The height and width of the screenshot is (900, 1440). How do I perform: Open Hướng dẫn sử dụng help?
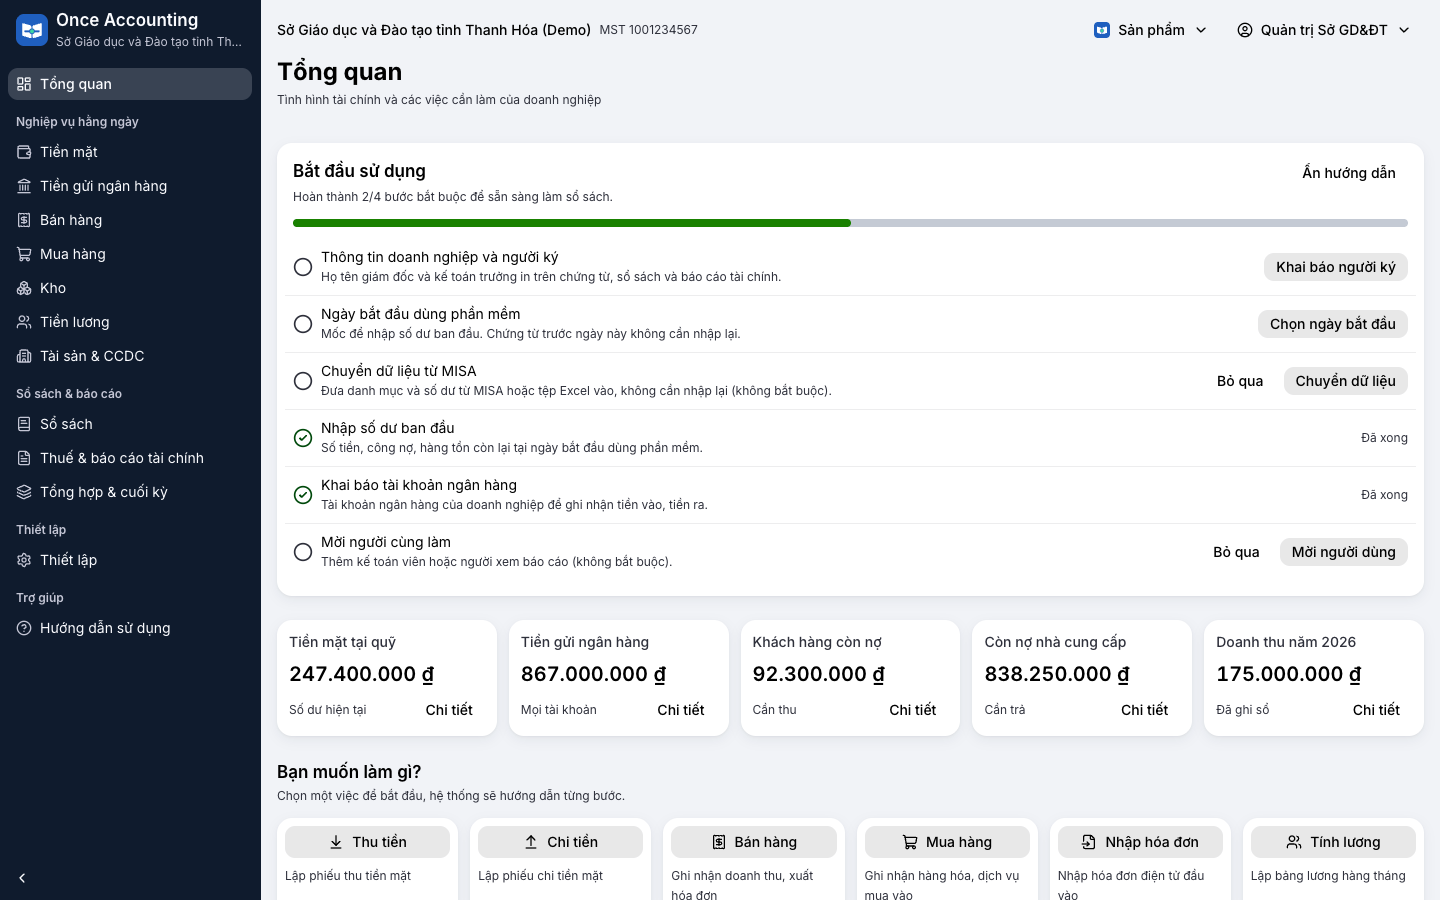coord(130,628)
